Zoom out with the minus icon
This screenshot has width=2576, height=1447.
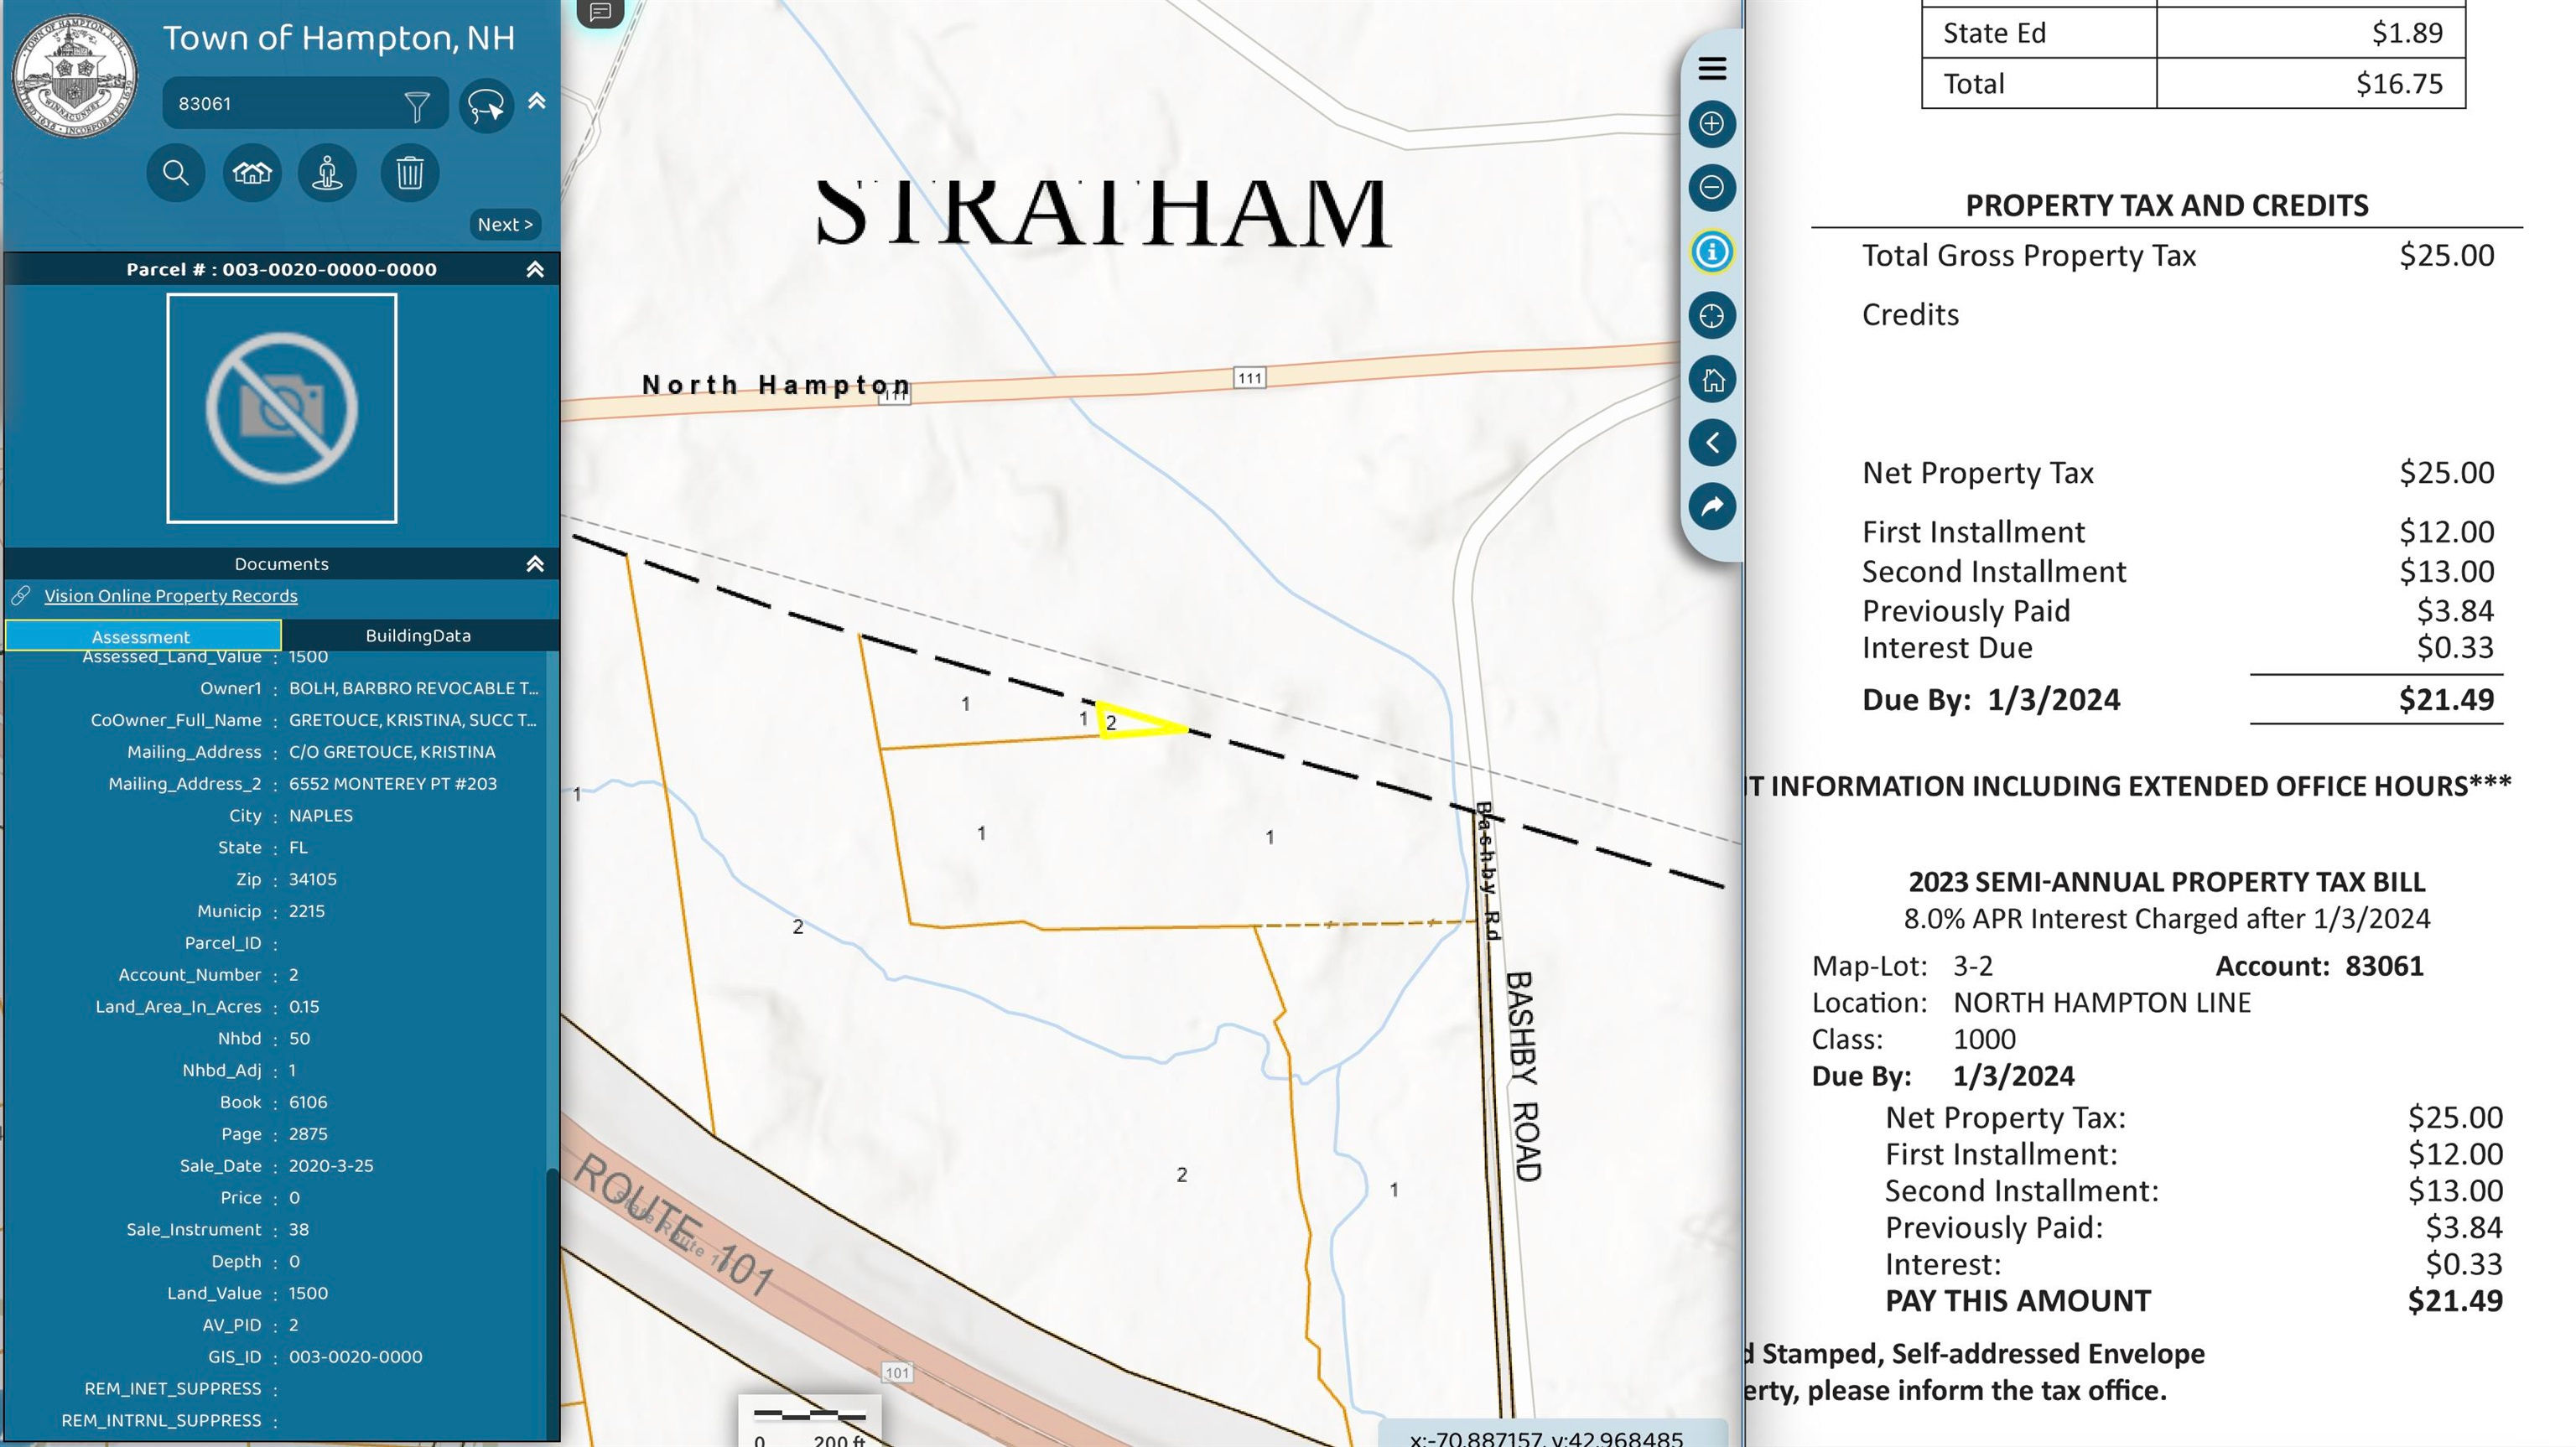(x=1712, y=187)
